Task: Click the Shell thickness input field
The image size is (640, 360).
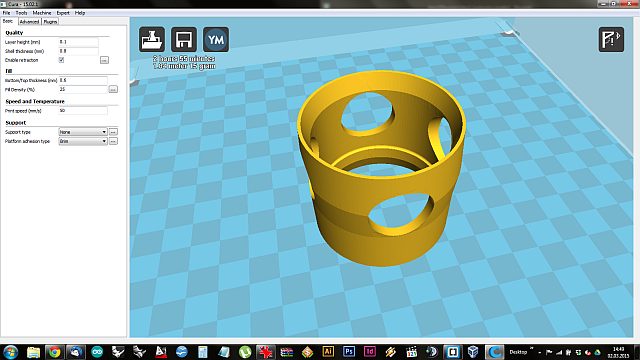Action: point(78,51)
